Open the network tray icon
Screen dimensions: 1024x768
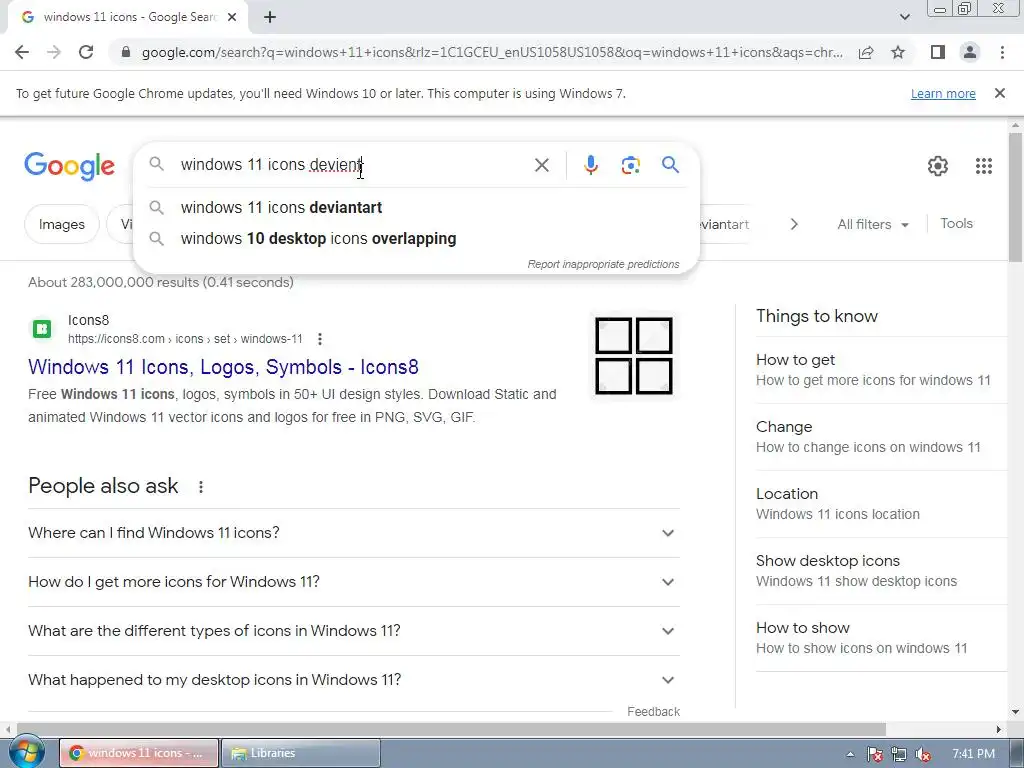pos(899,754)
